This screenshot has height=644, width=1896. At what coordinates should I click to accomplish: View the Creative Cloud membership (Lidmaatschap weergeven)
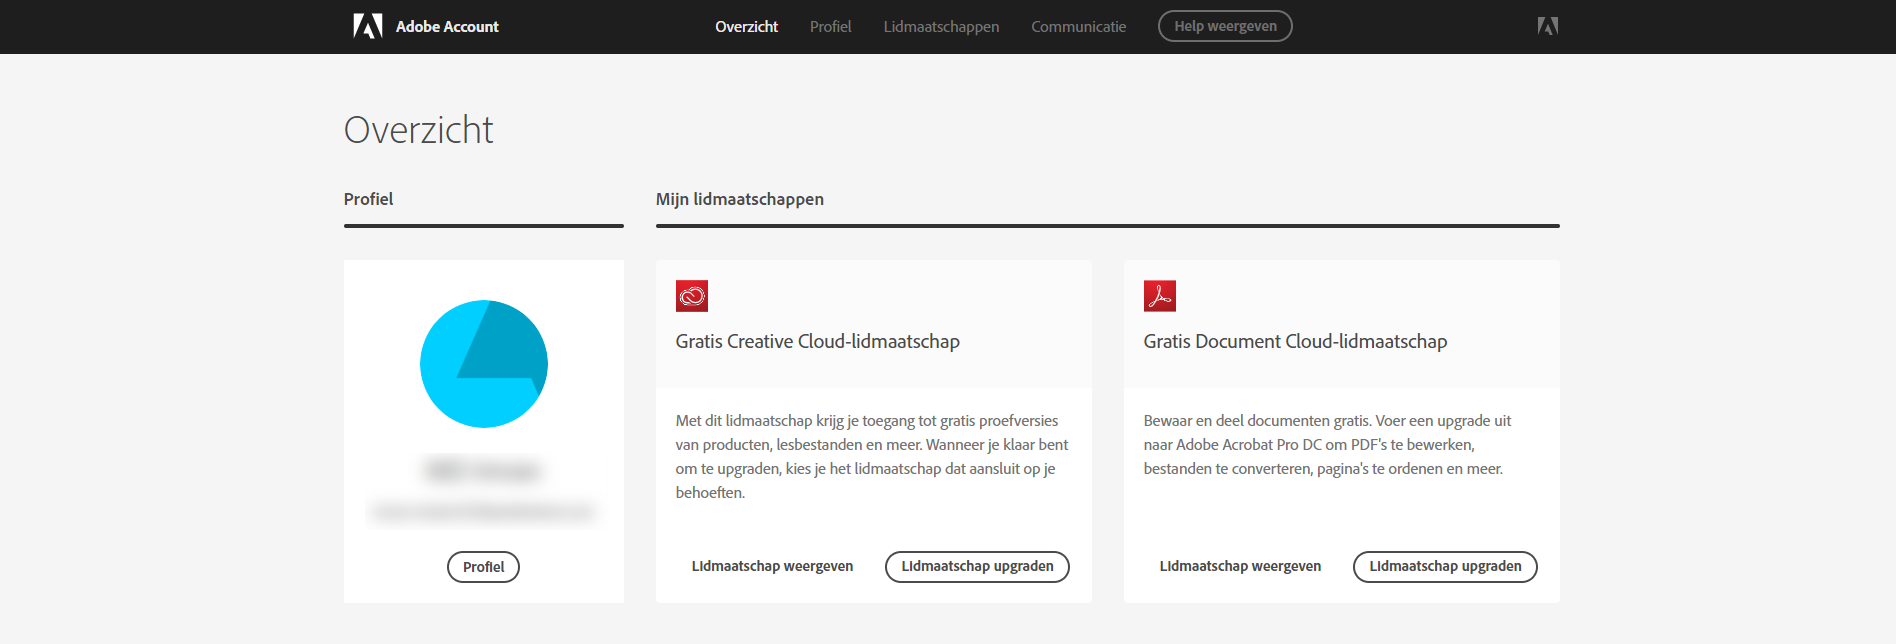pyautogui.click(x=772, y=566)
